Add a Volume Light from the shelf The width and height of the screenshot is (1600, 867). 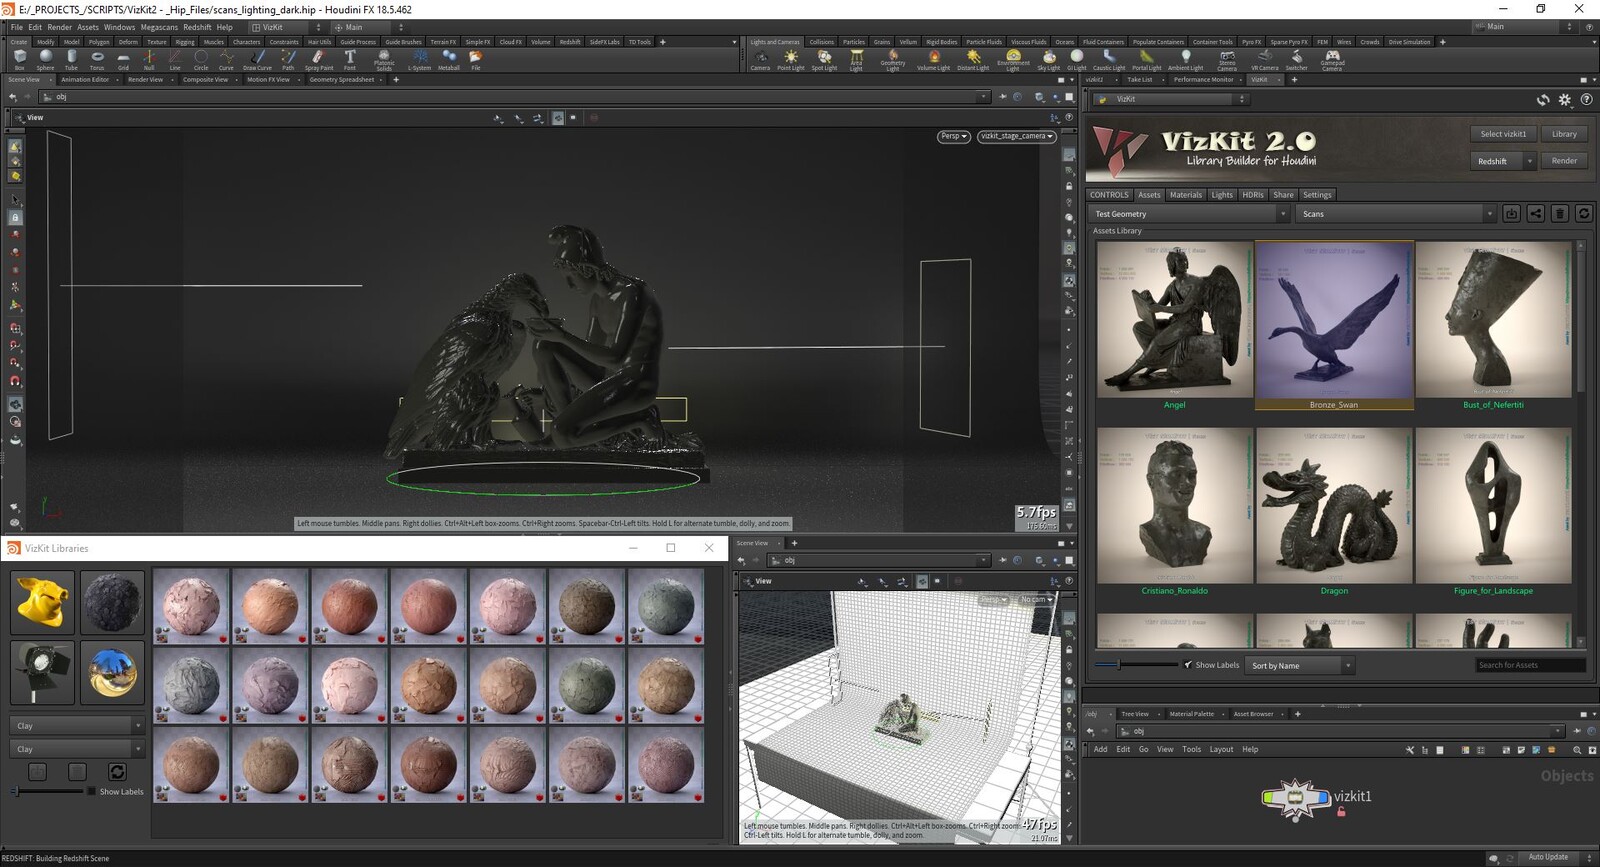933,60
